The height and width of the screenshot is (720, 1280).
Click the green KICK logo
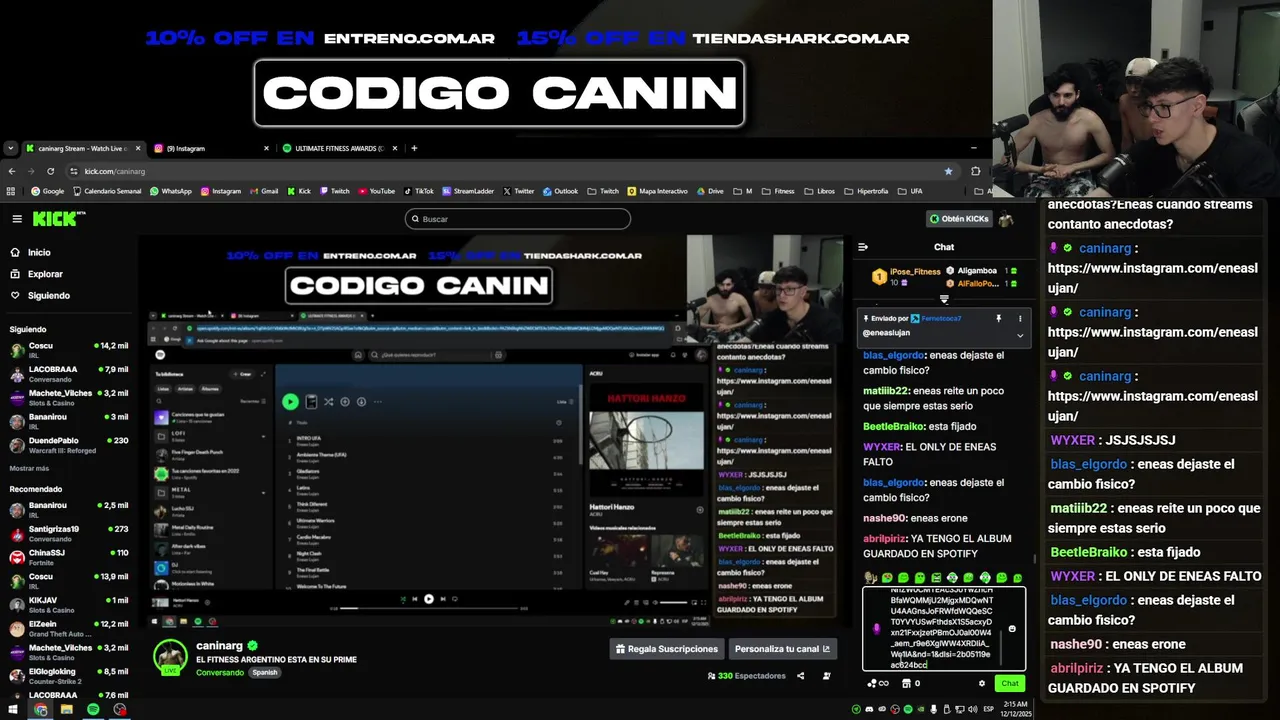click(x=54, y=219)
